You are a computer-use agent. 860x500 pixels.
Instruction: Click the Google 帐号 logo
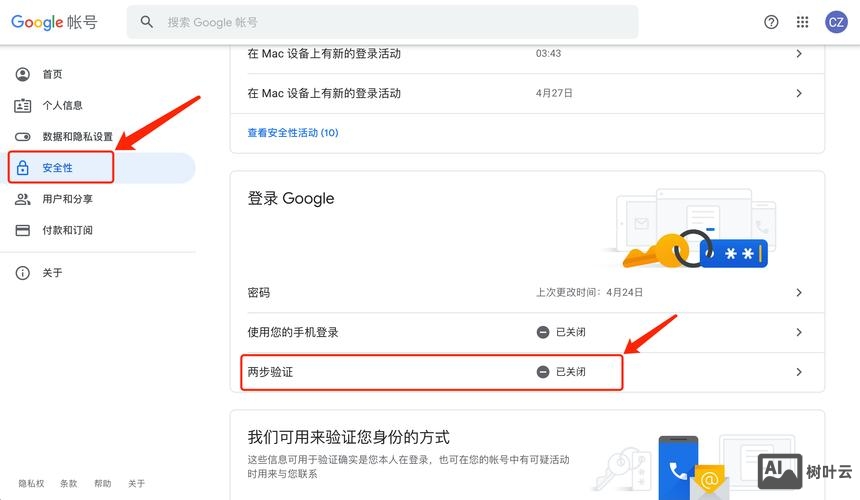pyautogui.click(x=54, y=22)
